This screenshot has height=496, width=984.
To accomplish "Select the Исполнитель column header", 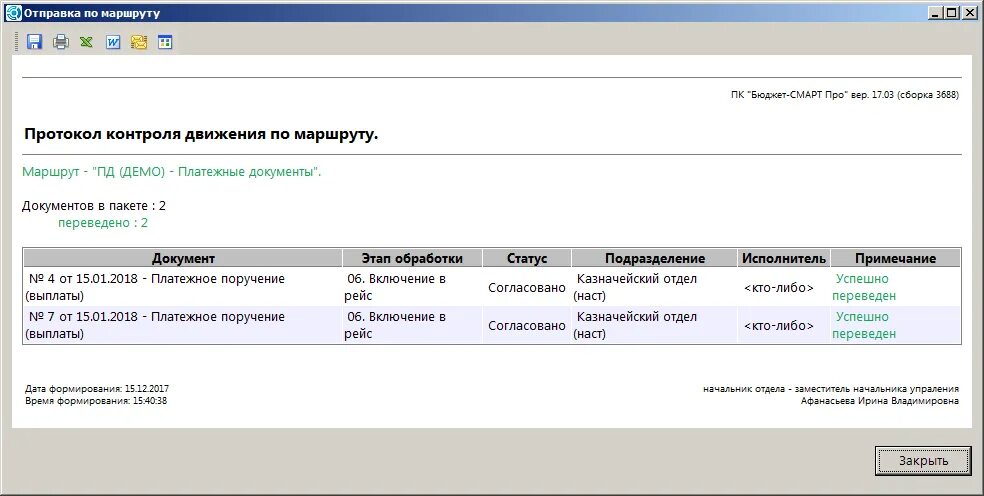I will tap(784, 258).
